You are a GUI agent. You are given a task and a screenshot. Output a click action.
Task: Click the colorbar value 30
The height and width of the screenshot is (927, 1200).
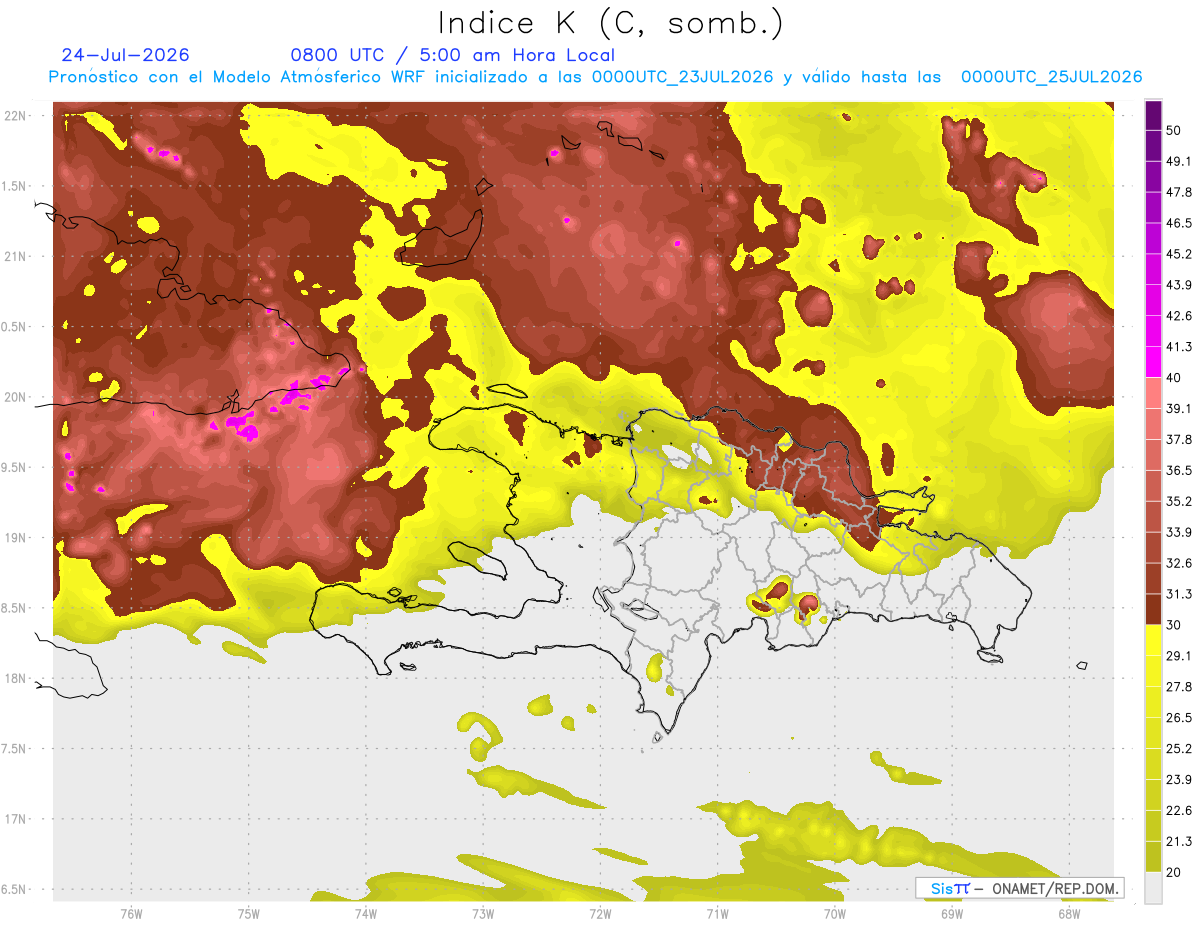pos(1174,626)
